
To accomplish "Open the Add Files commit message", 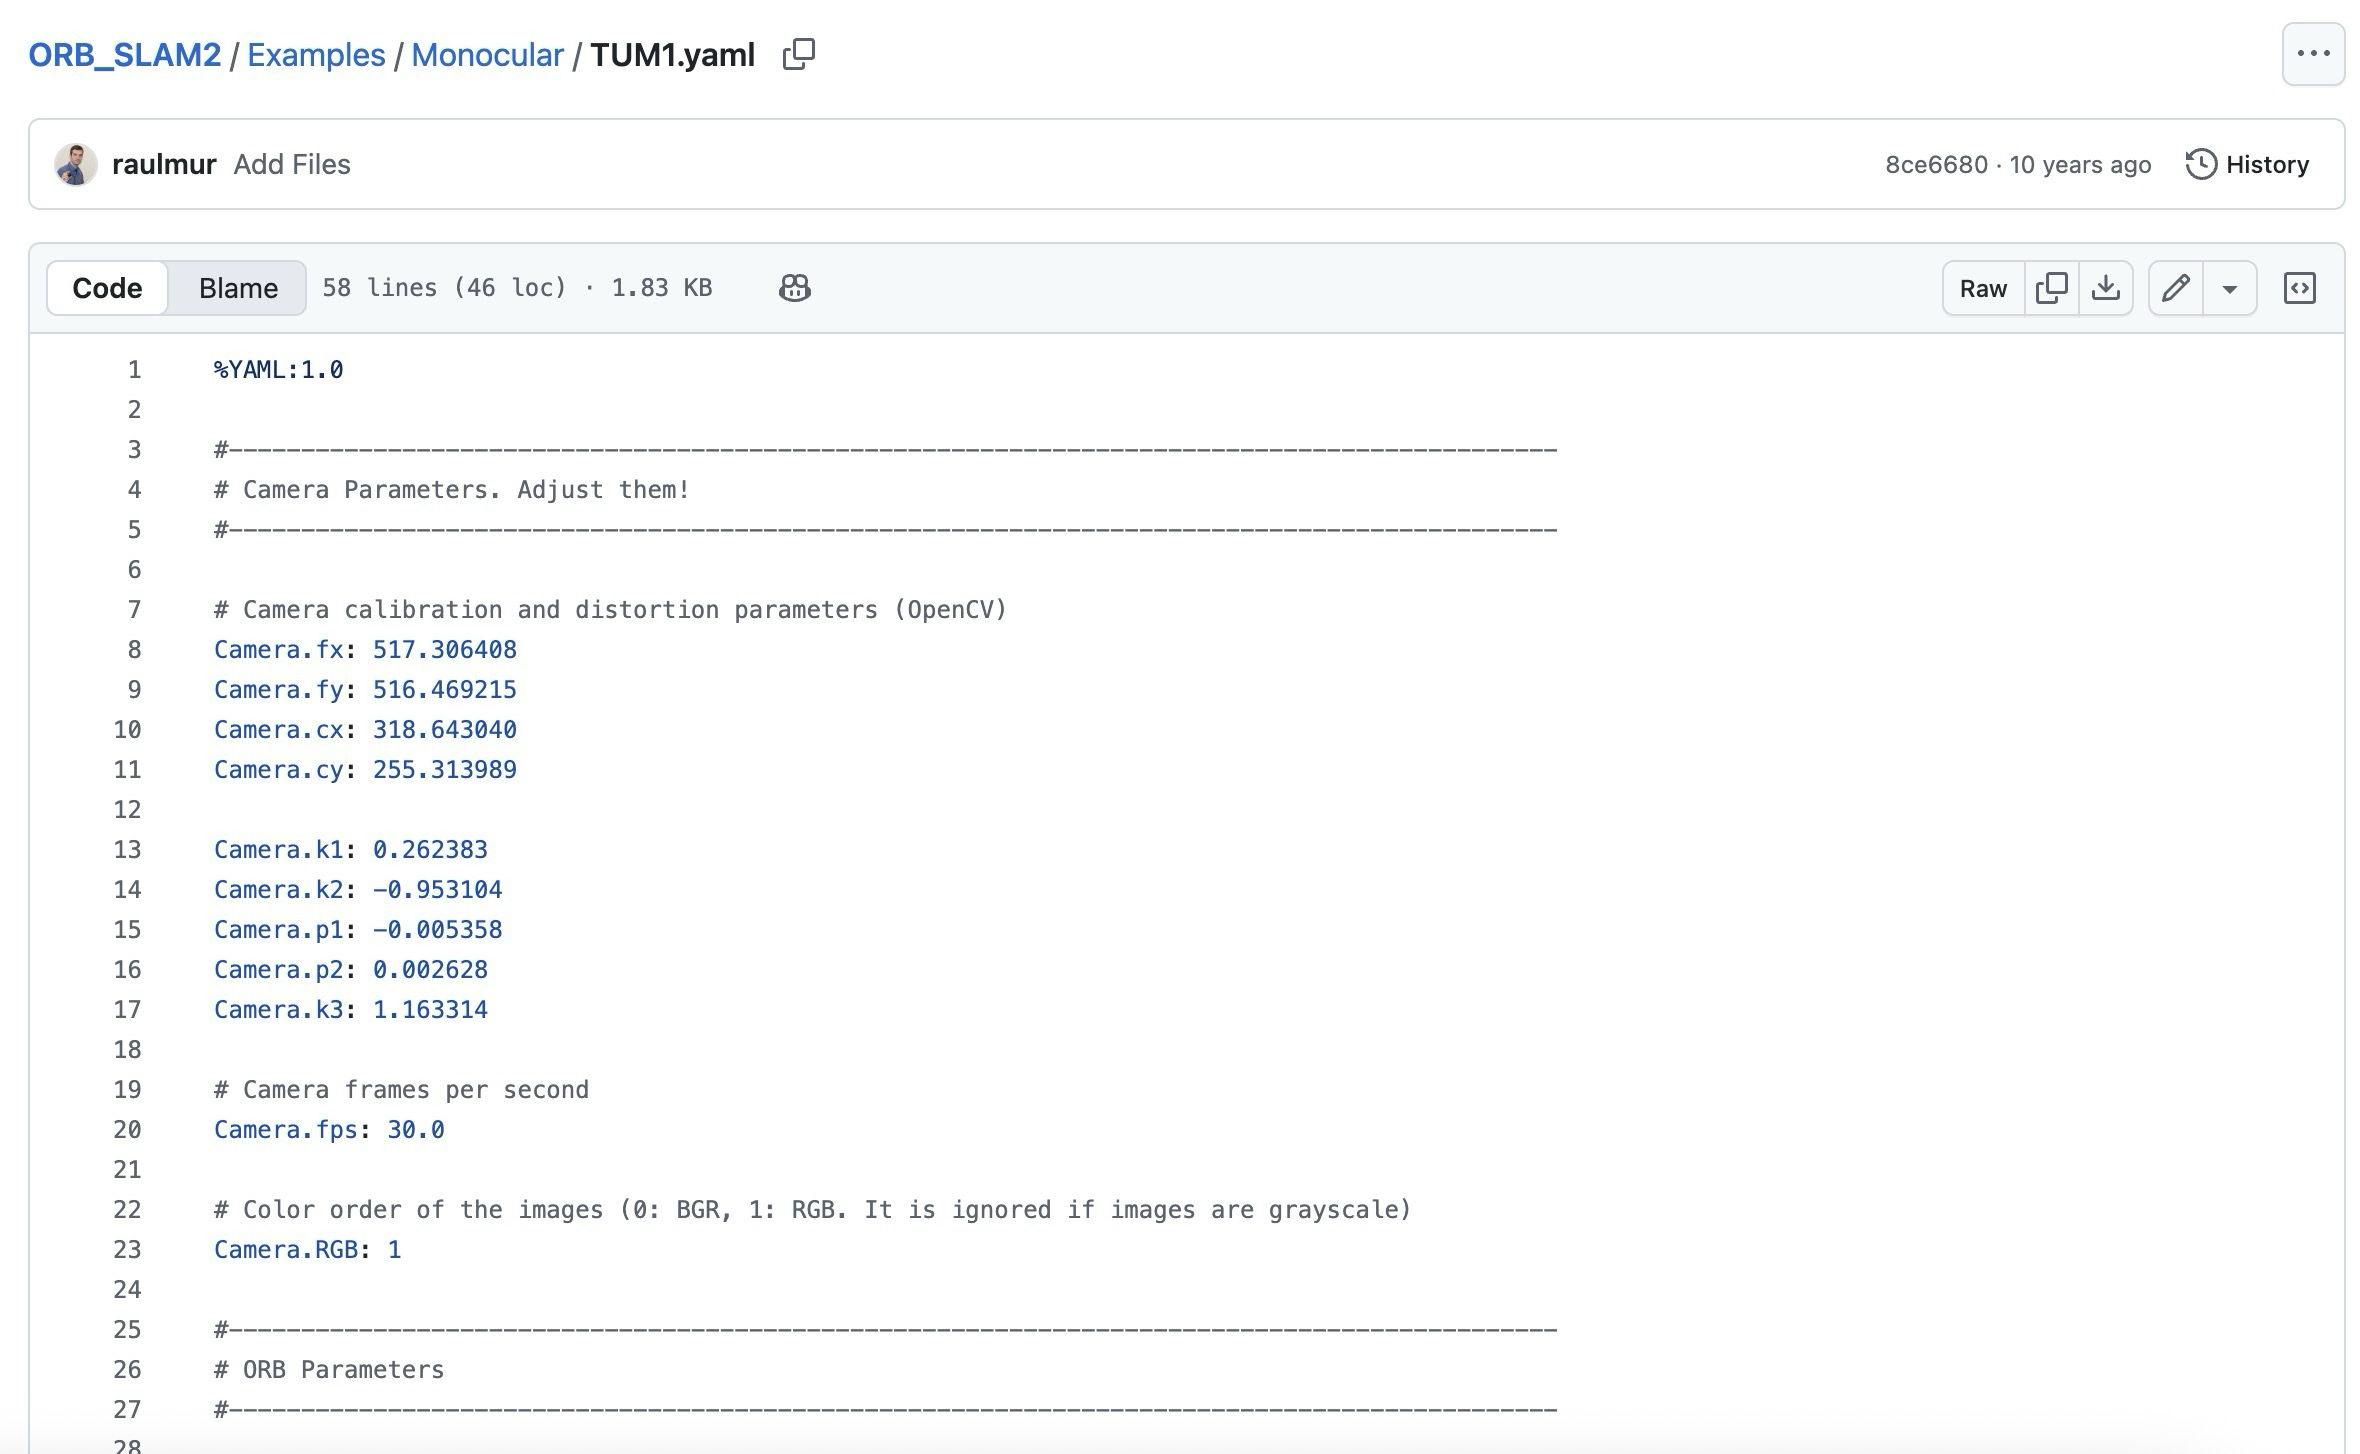I will [x=292, y=164].
